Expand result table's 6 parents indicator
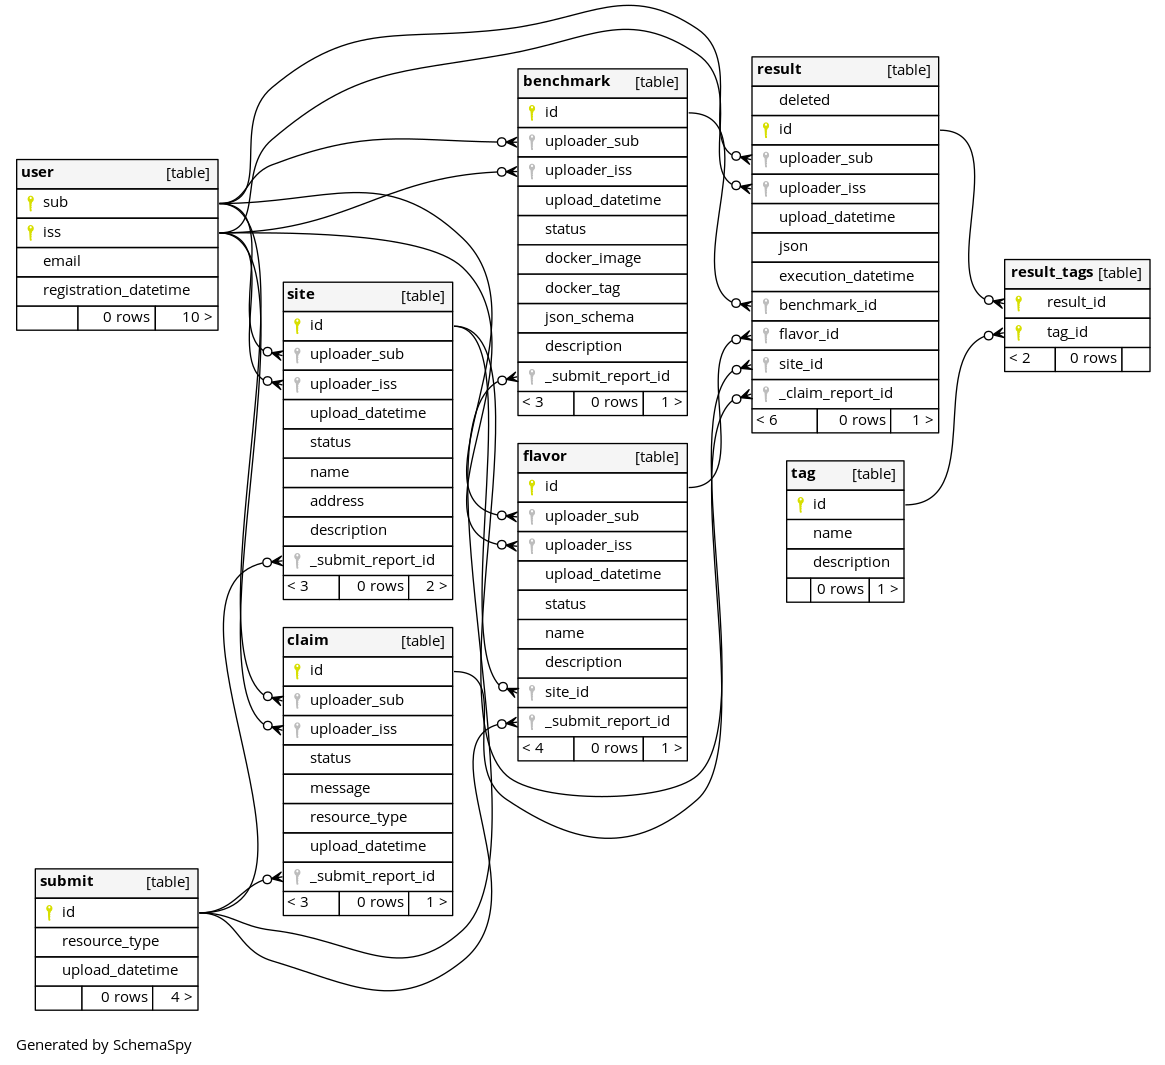 [785, 421]
